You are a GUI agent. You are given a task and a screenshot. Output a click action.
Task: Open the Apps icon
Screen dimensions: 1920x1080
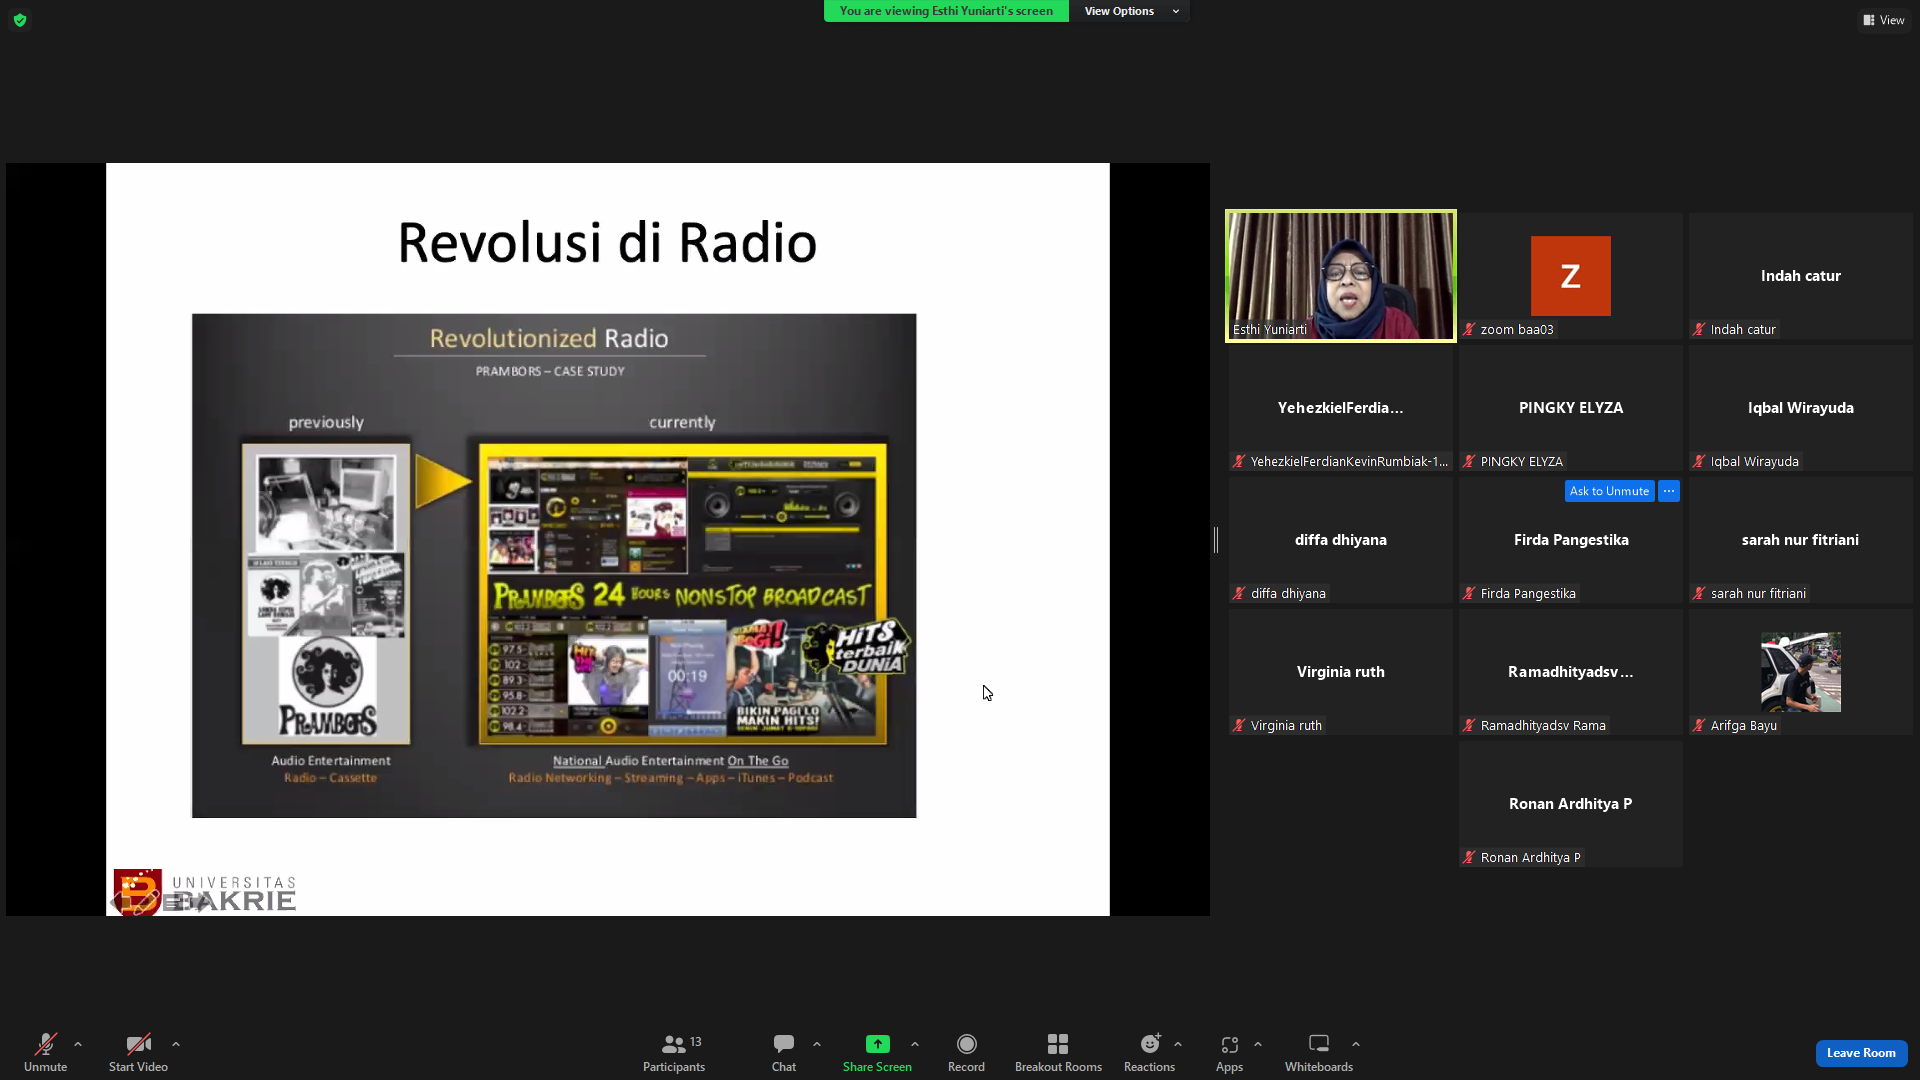[1229, 1044]
